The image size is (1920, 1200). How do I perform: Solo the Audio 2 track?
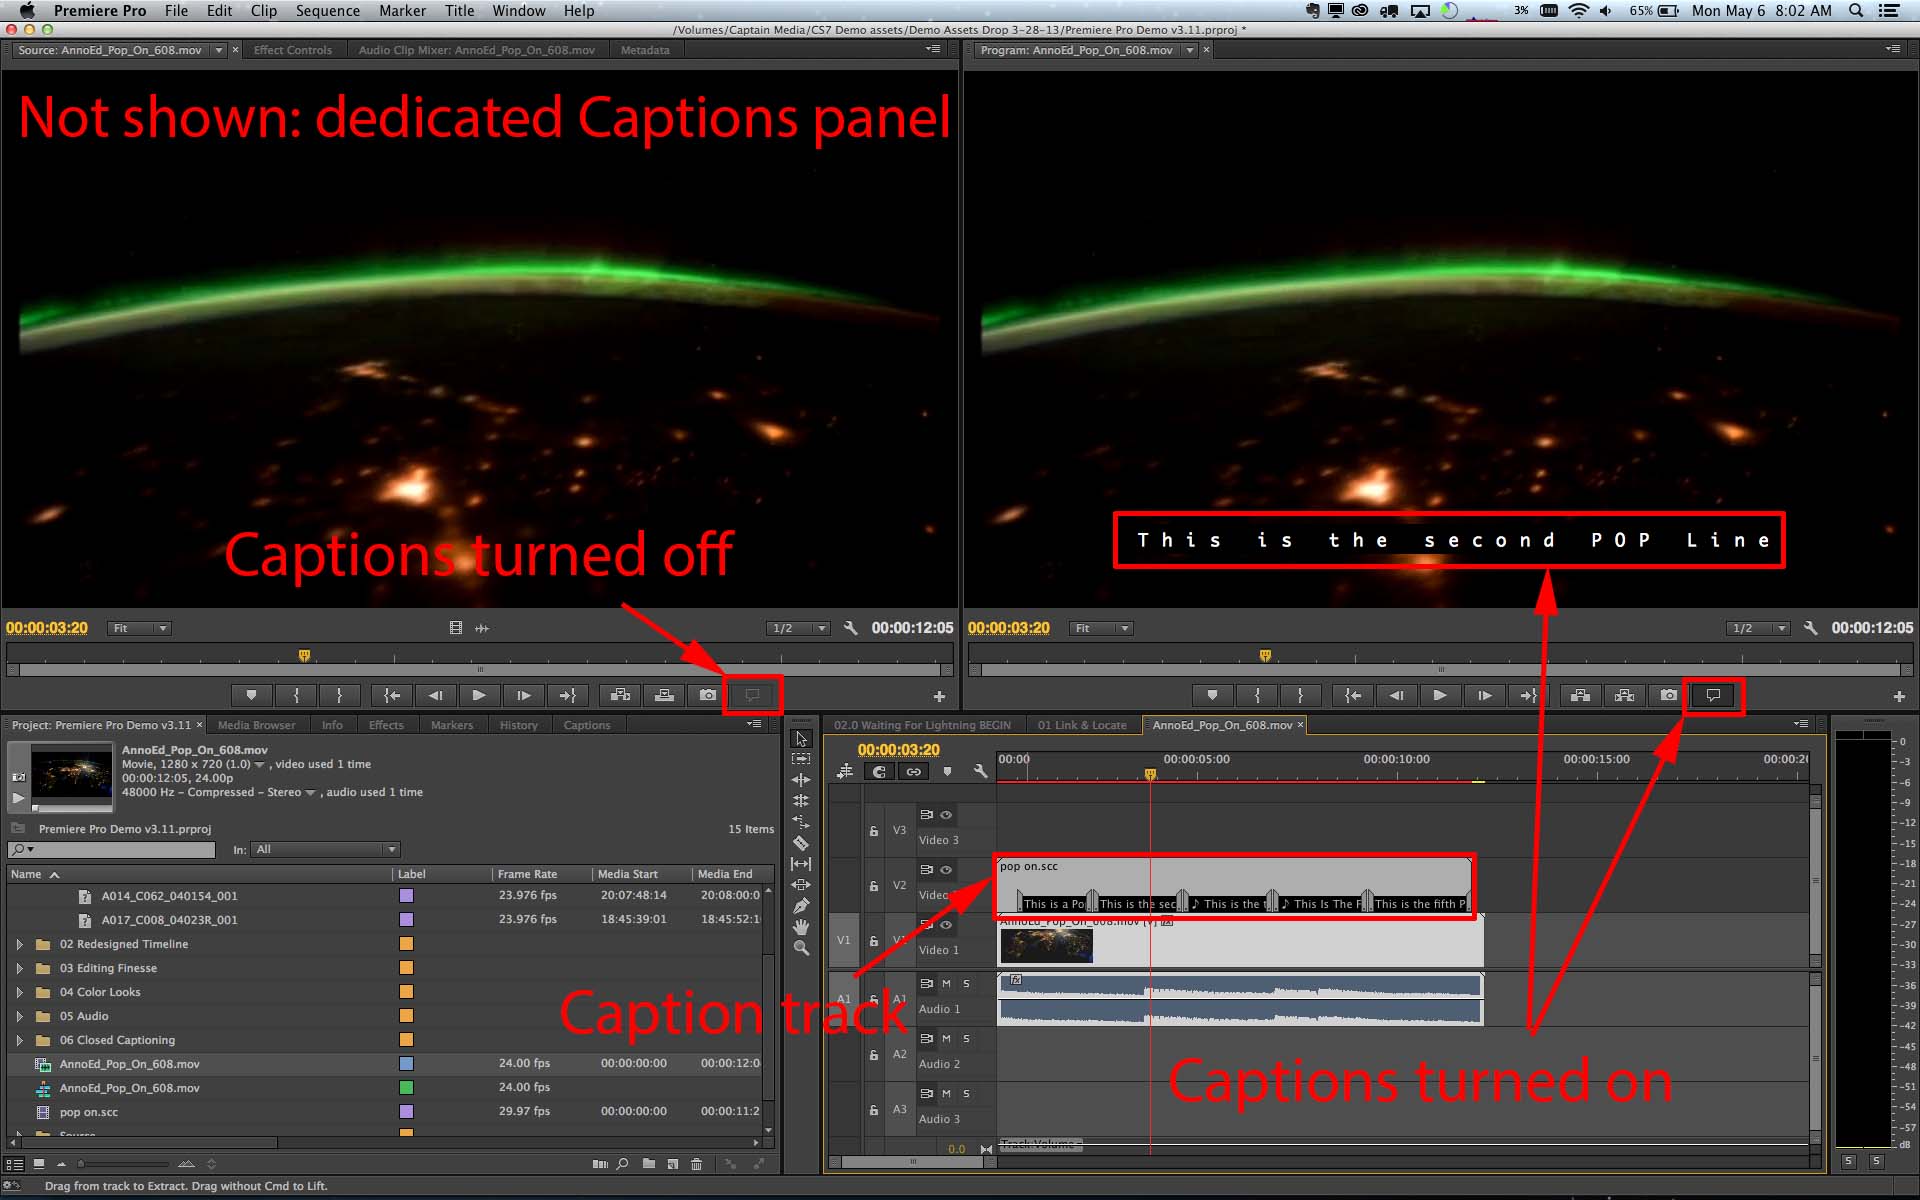(966, 1039)
